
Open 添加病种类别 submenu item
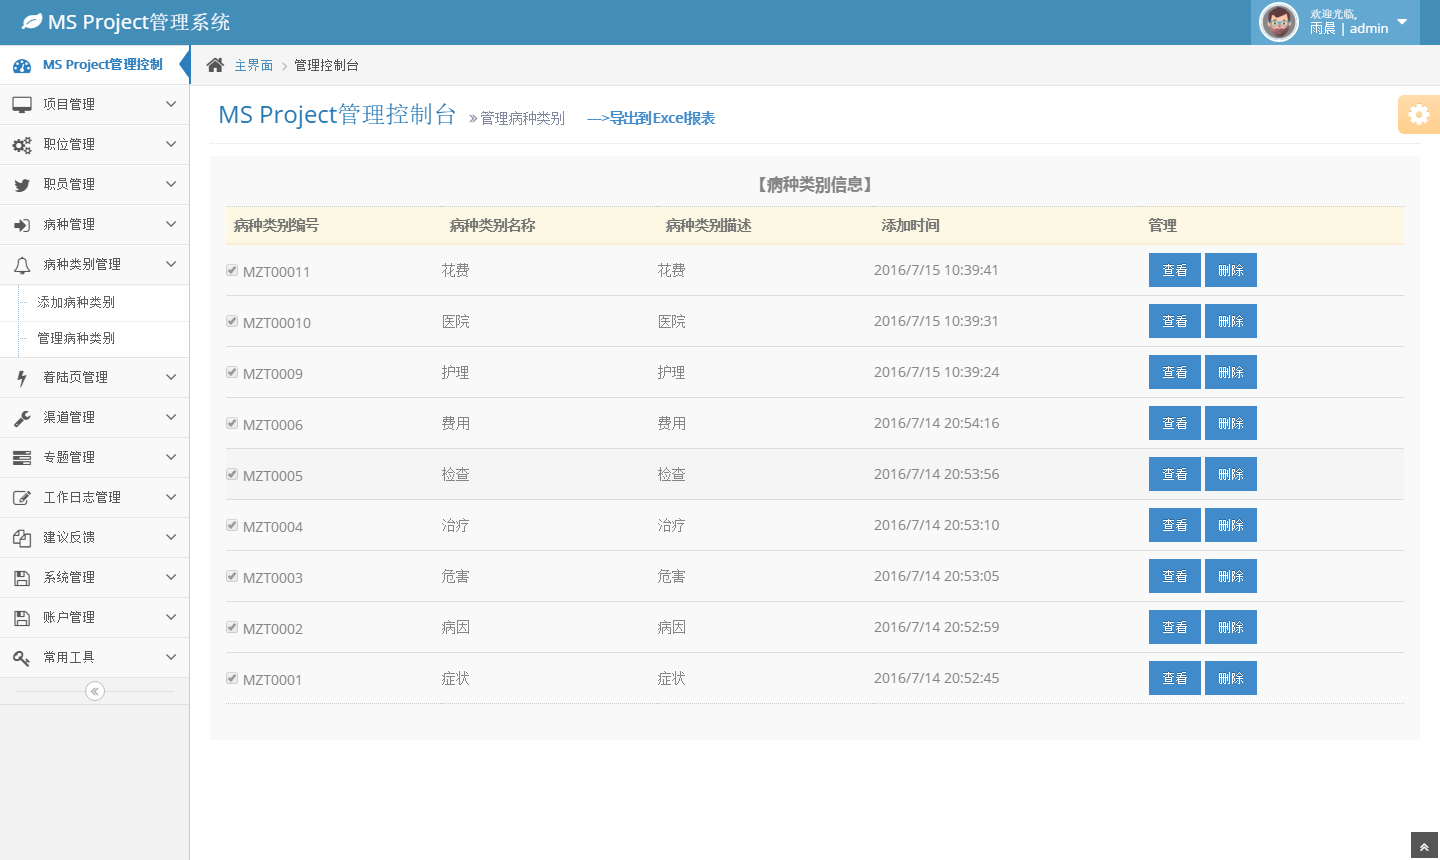(76, 302)
